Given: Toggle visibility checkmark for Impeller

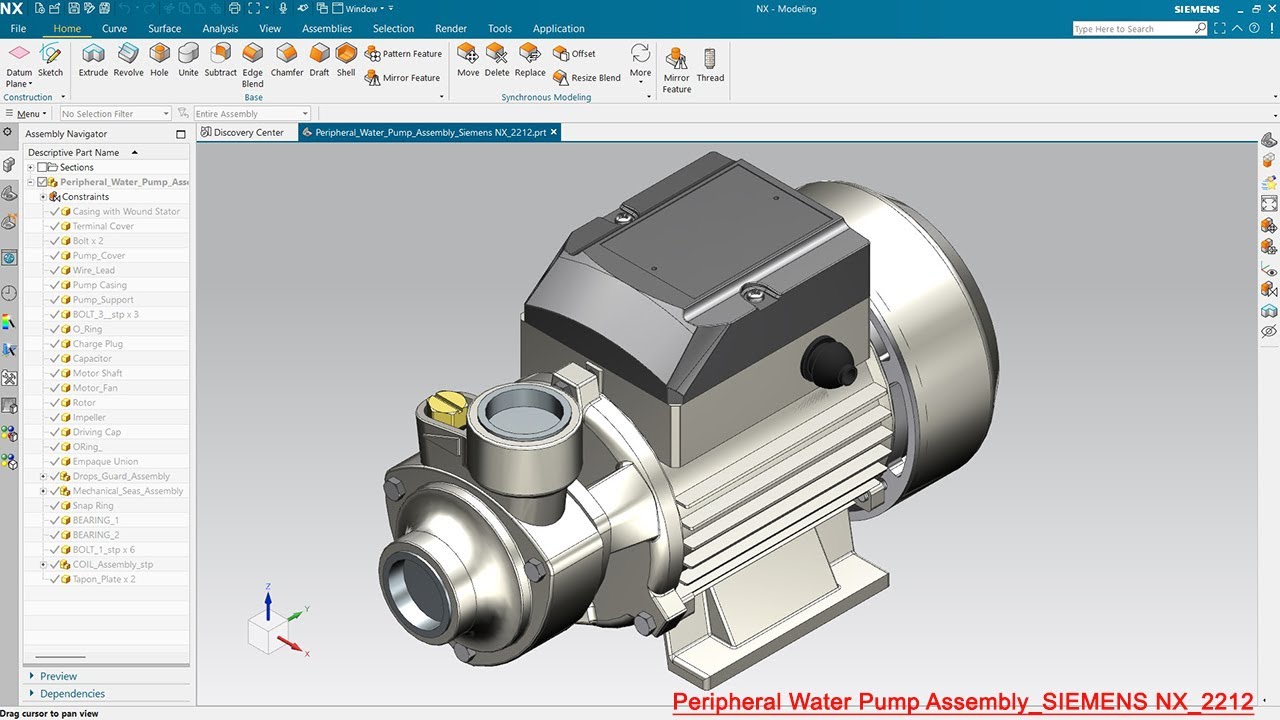Looking at the screenshot, I should click(55, 418).
